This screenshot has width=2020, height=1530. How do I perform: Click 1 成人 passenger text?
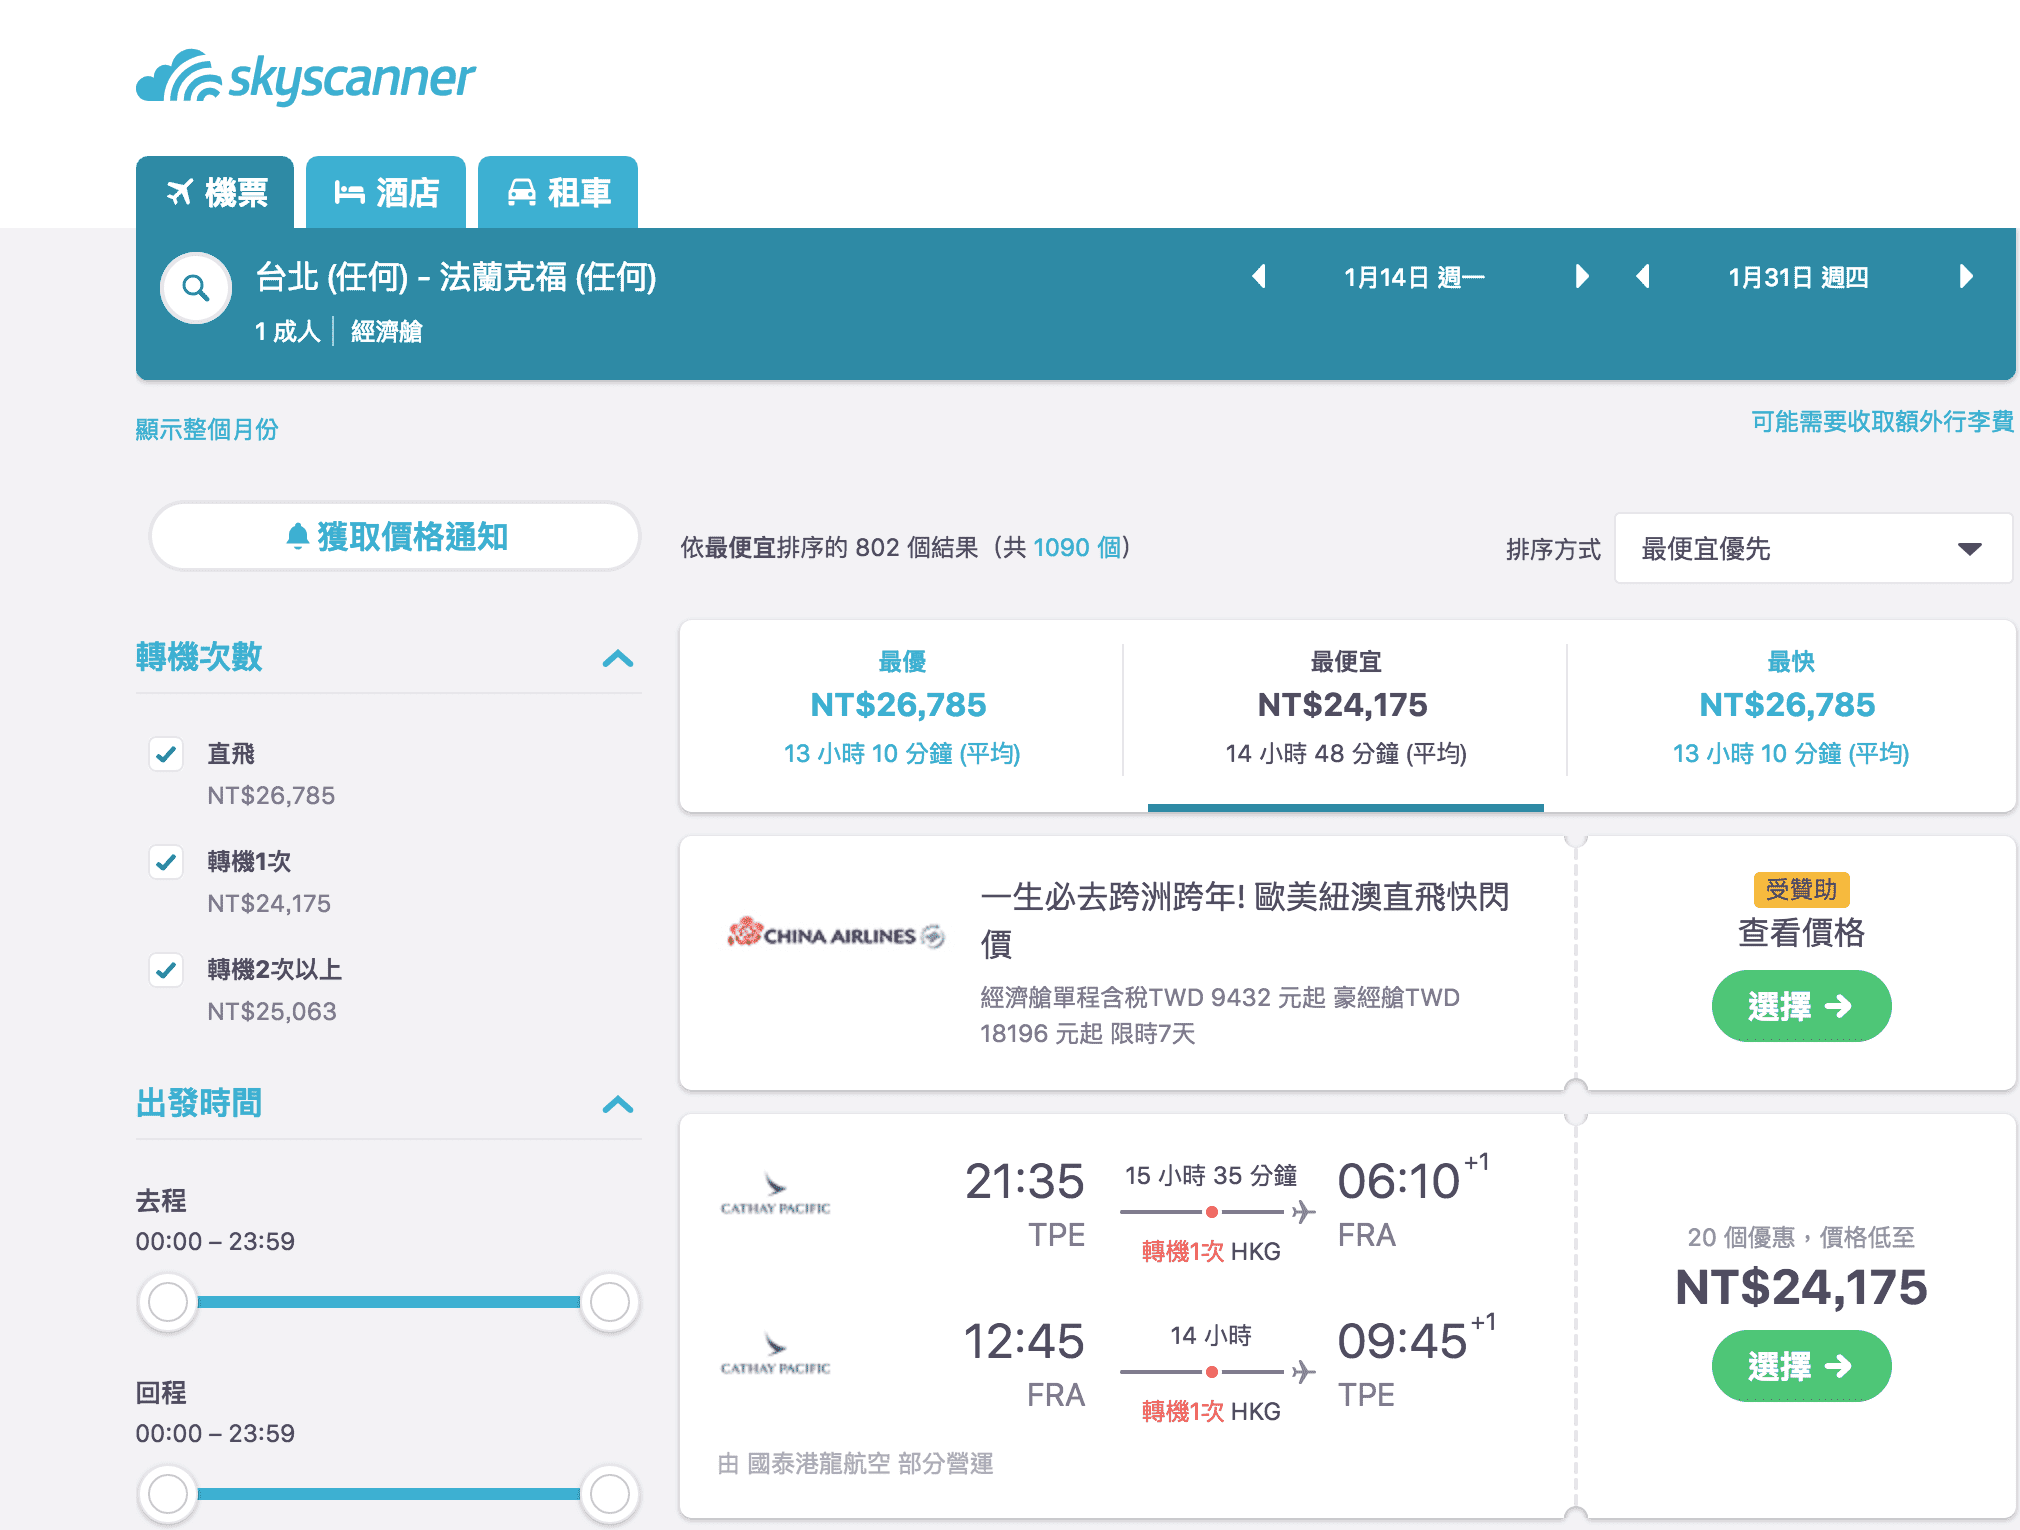pyautogui.click(x=288, y=331)
